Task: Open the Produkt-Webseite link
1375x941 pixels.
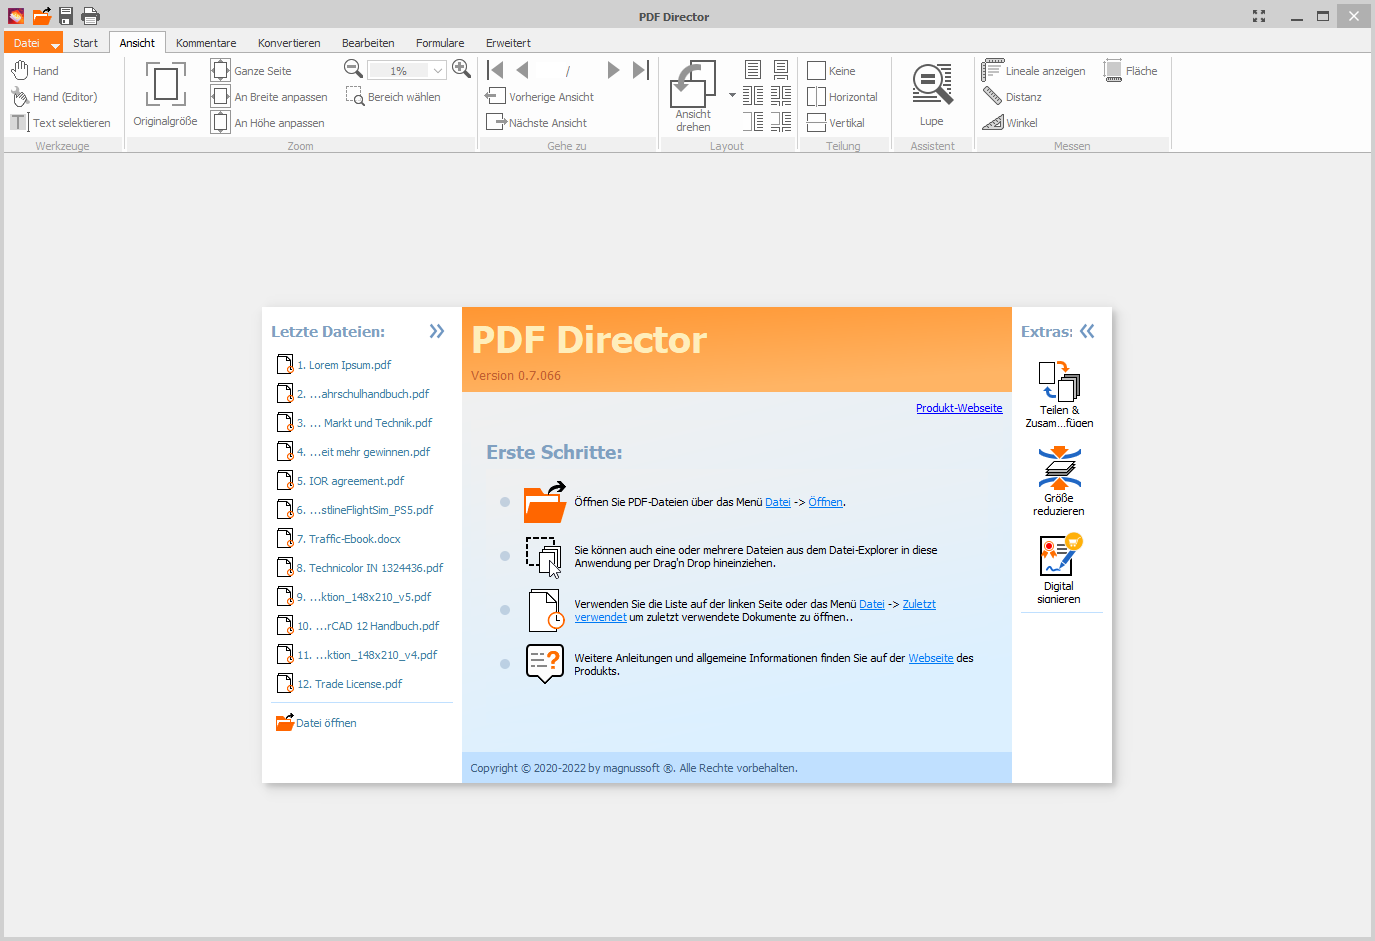Action: [958, 408]
